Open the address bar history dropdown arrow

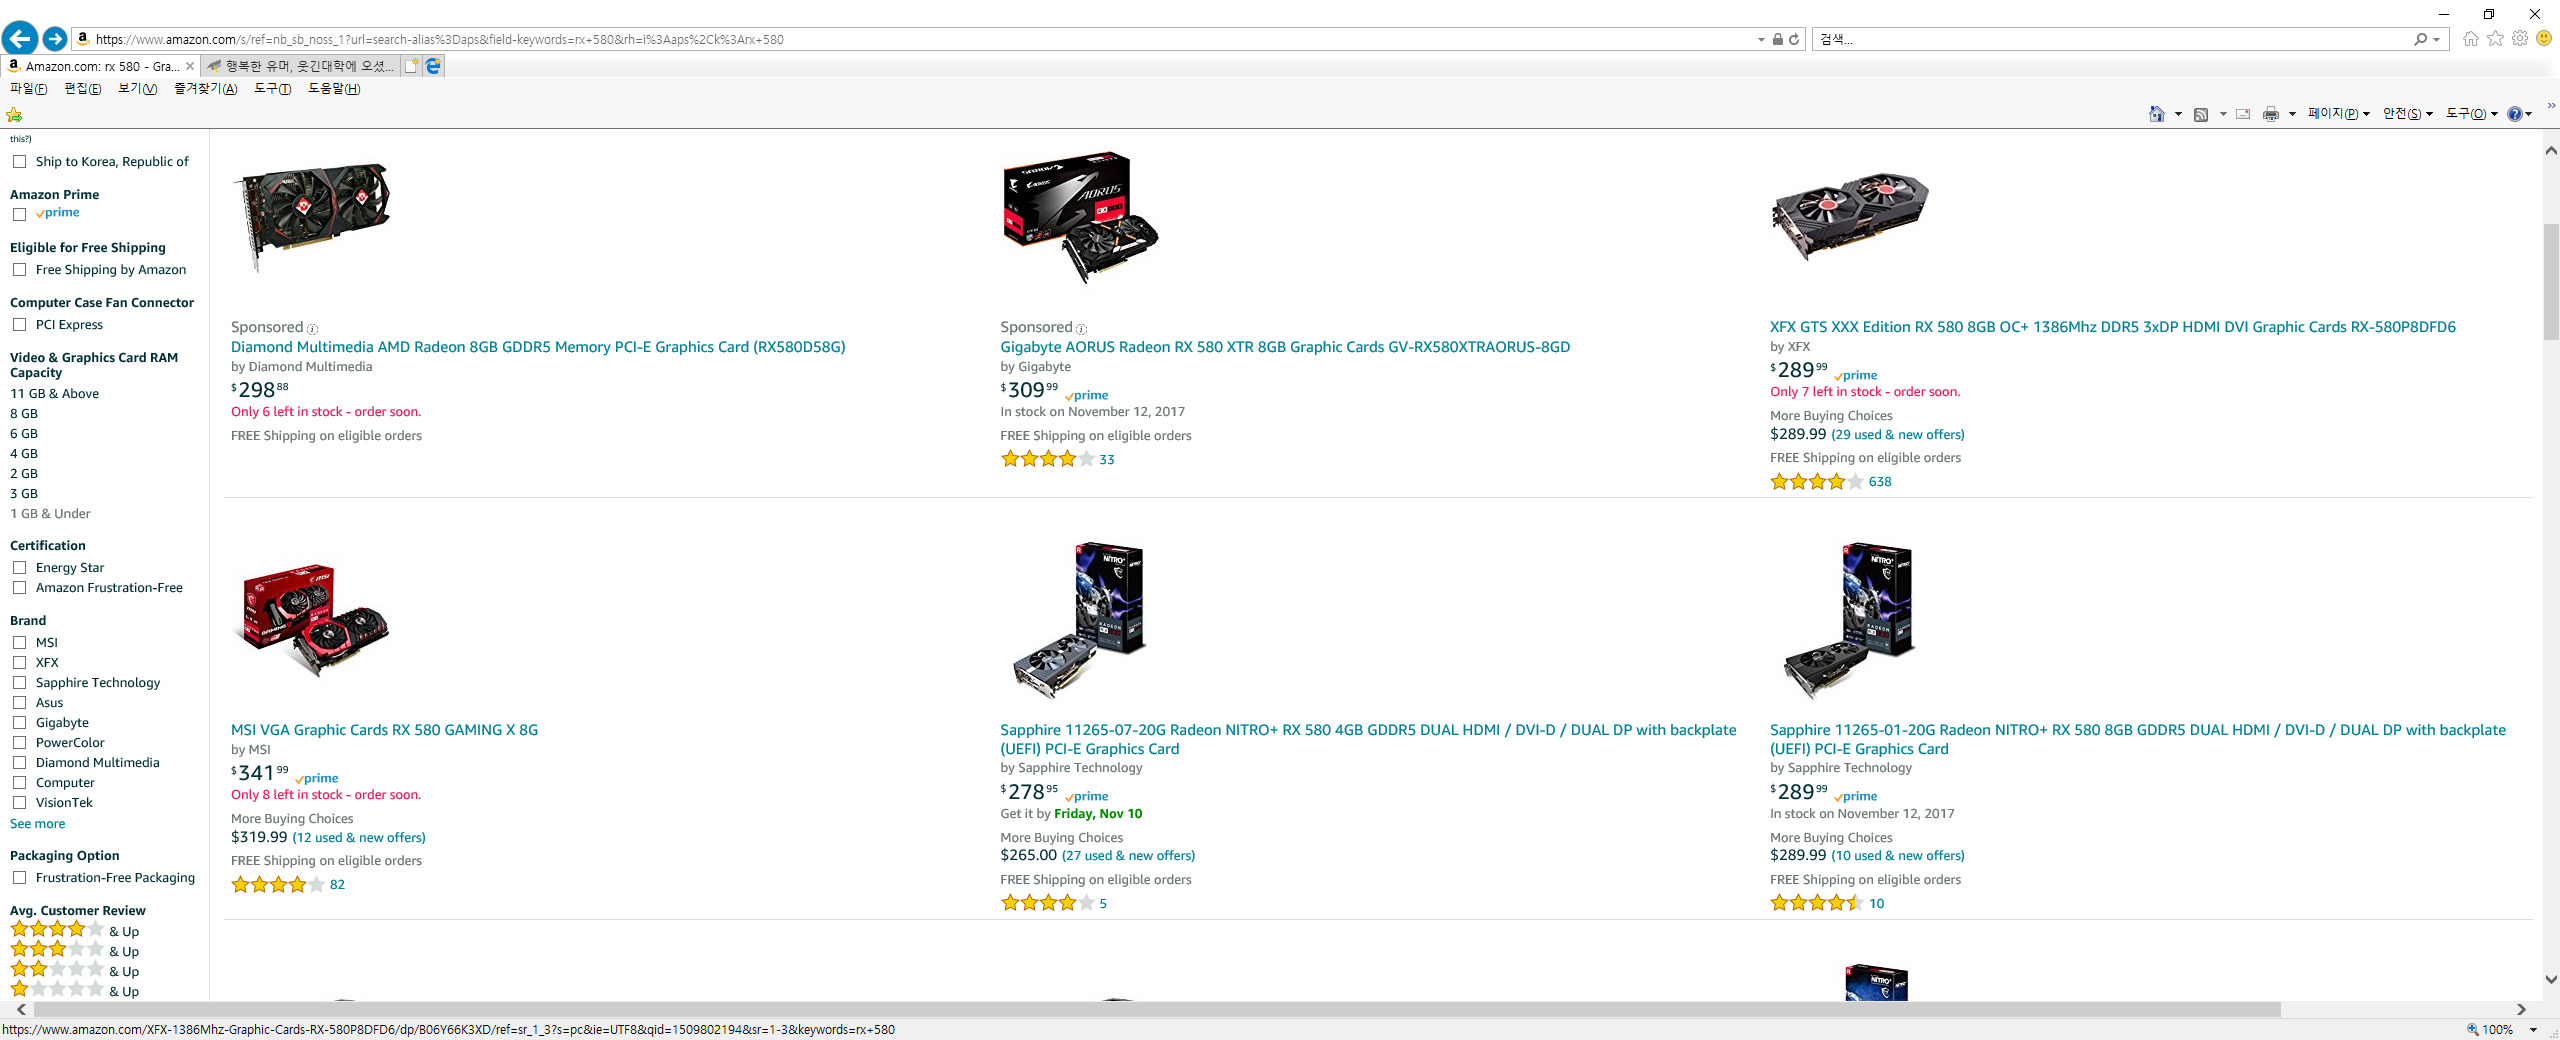(1761, 40)
